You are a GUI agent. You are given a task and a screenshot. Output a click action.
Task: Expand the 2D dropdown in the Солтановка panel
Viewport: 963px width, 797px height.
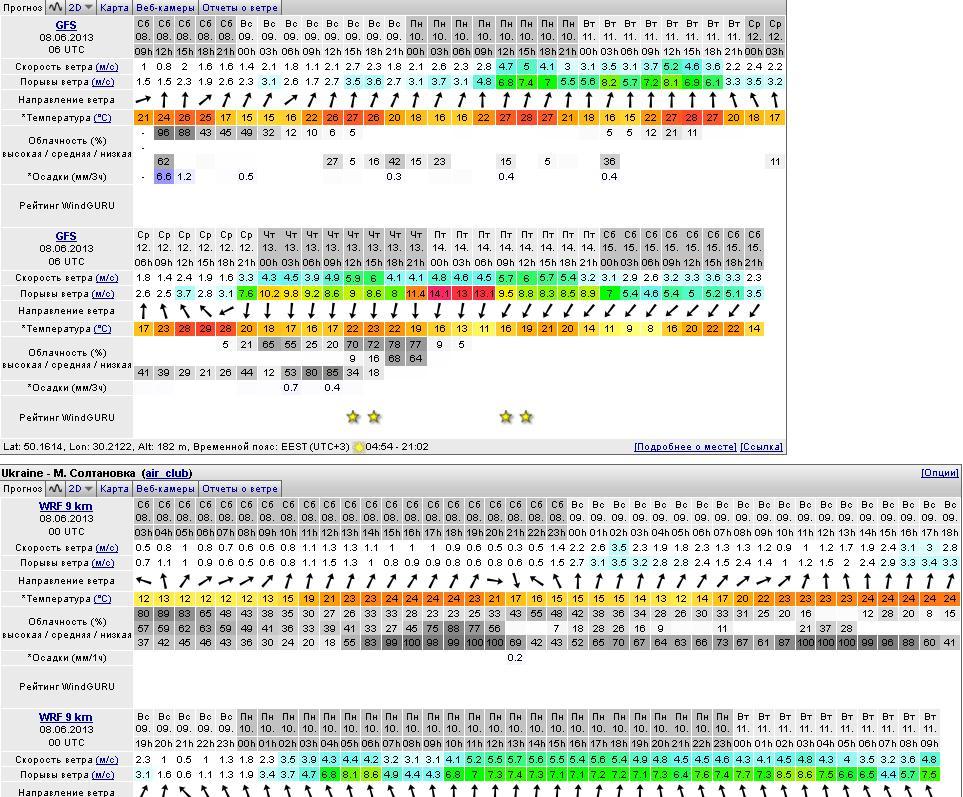[x=81, y=489]
